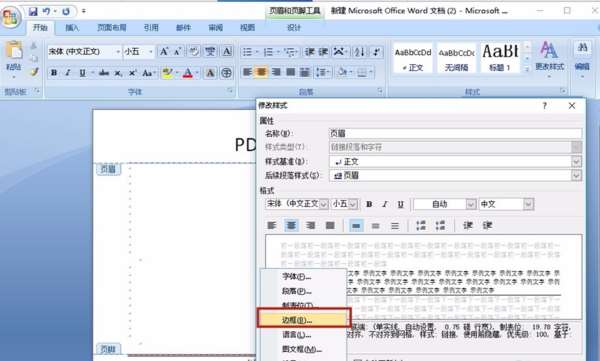Open the style based on dropdown
Screen dimensions: 600x361
click(576, 162)
